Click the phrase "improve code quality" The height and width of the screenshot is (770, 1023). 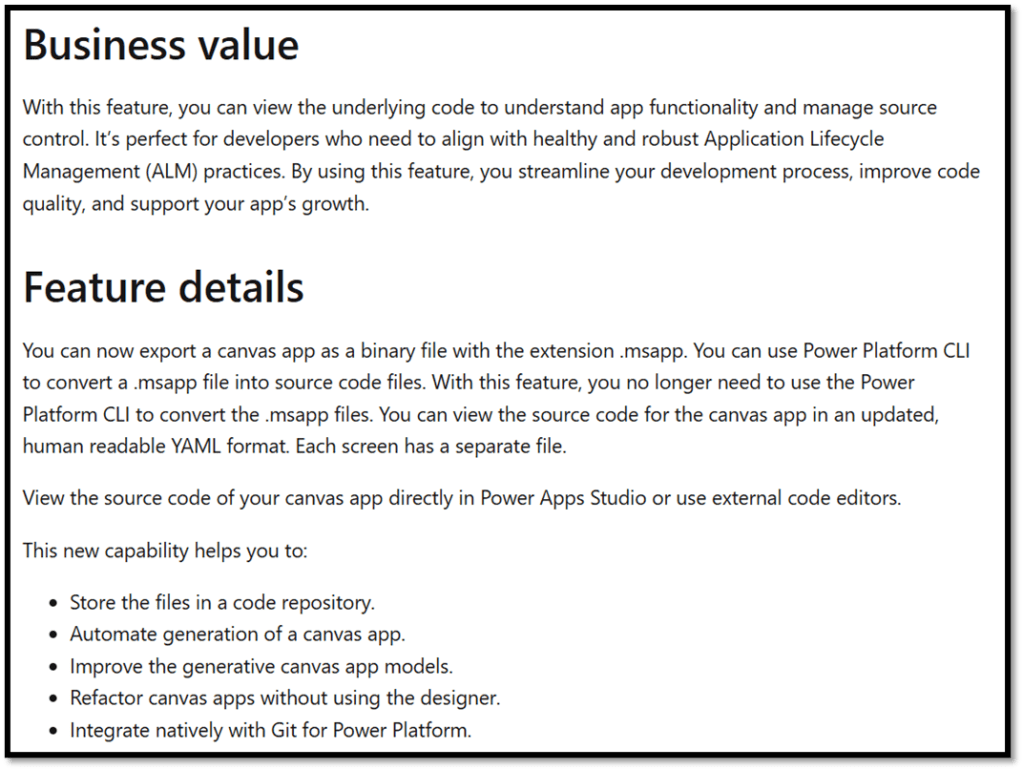coord(900,171)
